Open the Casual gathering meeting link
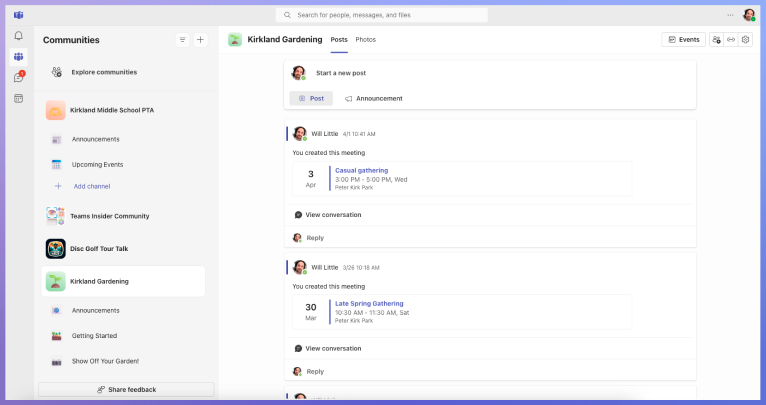Screen dimensions: 766x405 [361, 170]
